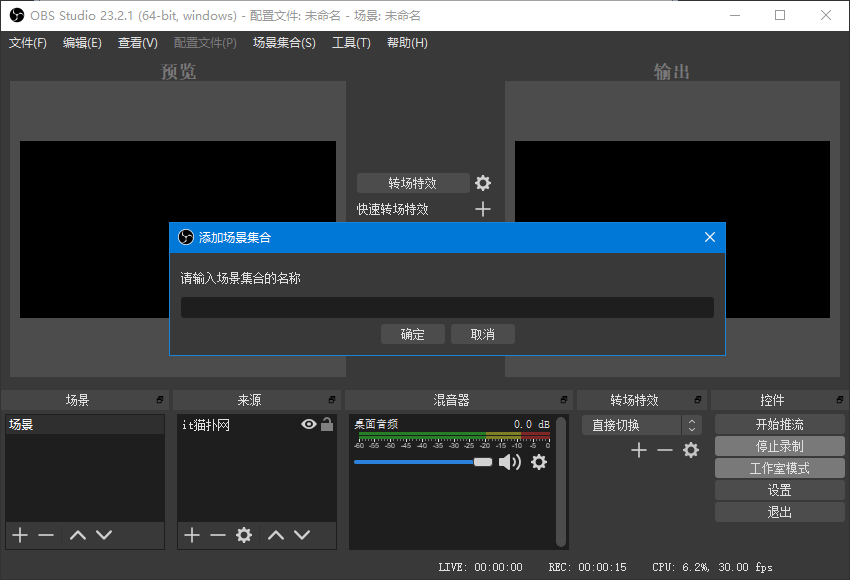The image size is (850, 580).
Task: Click the 桌面音频 label
Action: coord(376,424)
